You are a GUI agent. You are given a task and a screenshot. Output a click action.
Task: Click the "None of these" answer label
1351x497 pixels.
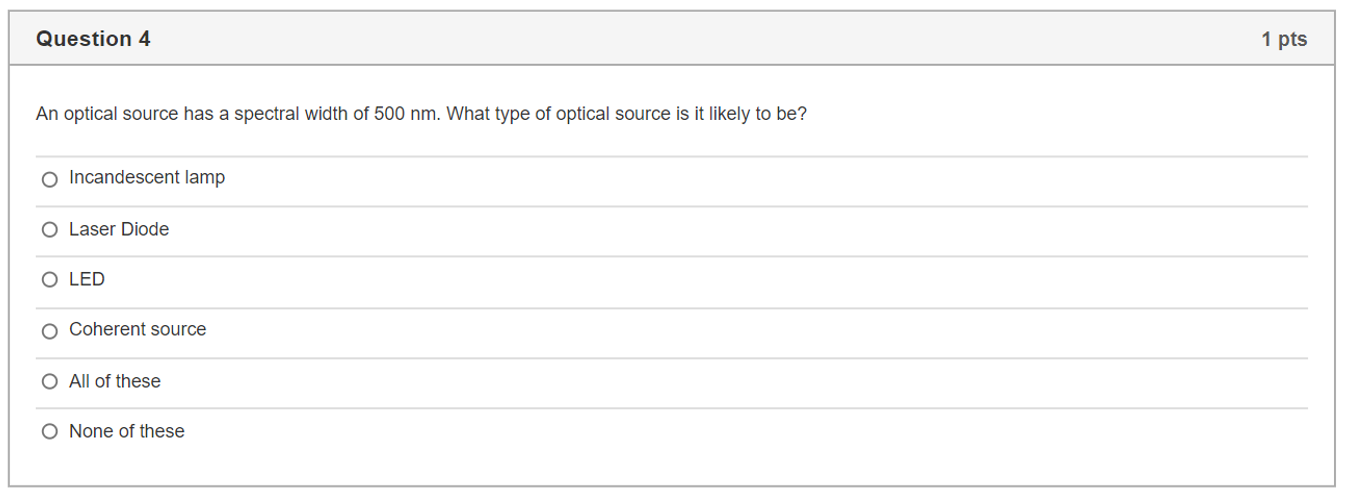[127, 431]
